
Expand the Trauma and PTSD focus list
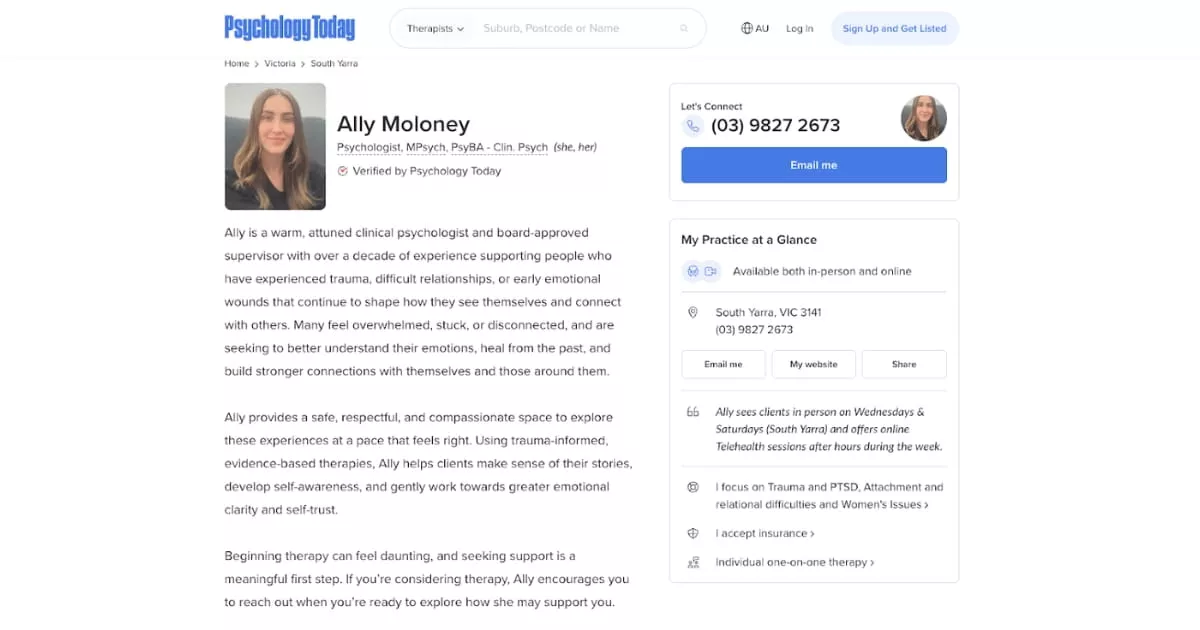[x=828, y=496]
